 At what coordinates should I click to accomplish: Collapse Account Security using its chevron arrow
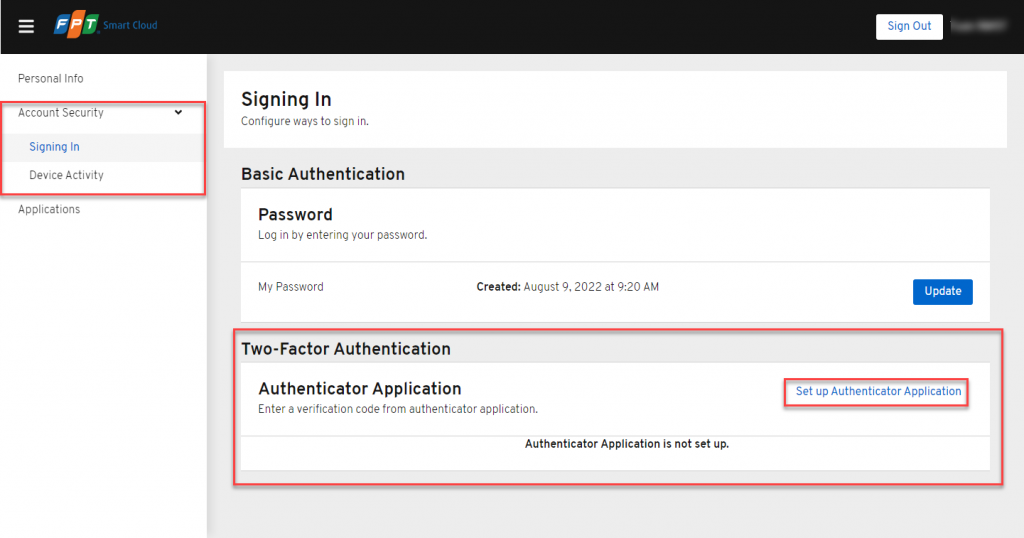tap(178, 112)
